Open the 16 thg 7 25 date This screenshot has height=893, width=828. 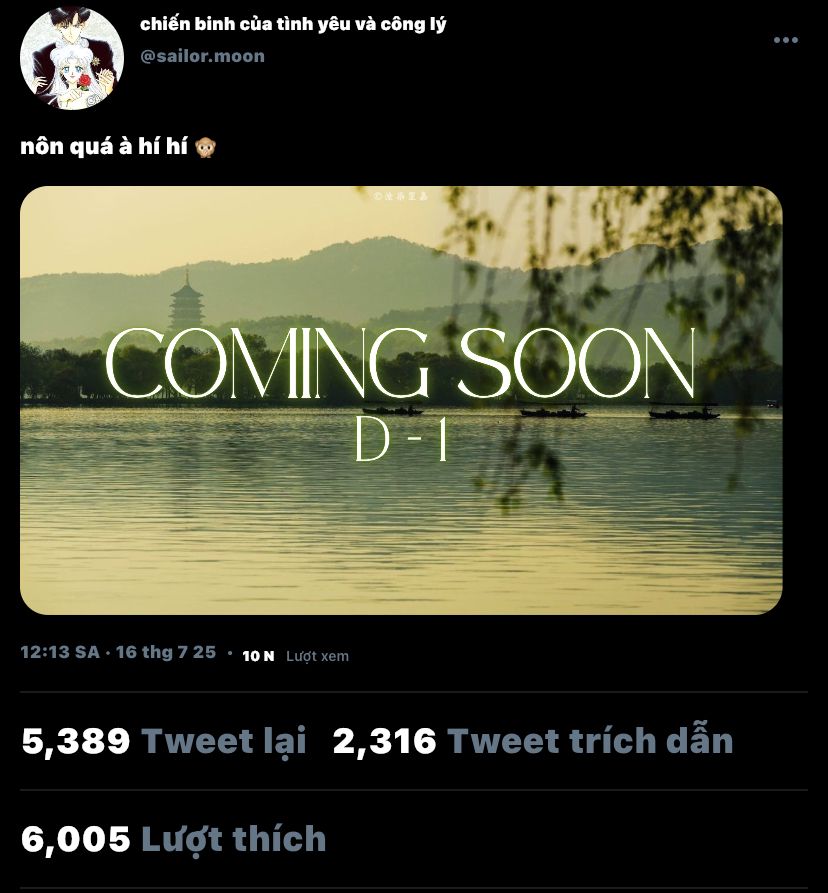click(x=166, y=652)
